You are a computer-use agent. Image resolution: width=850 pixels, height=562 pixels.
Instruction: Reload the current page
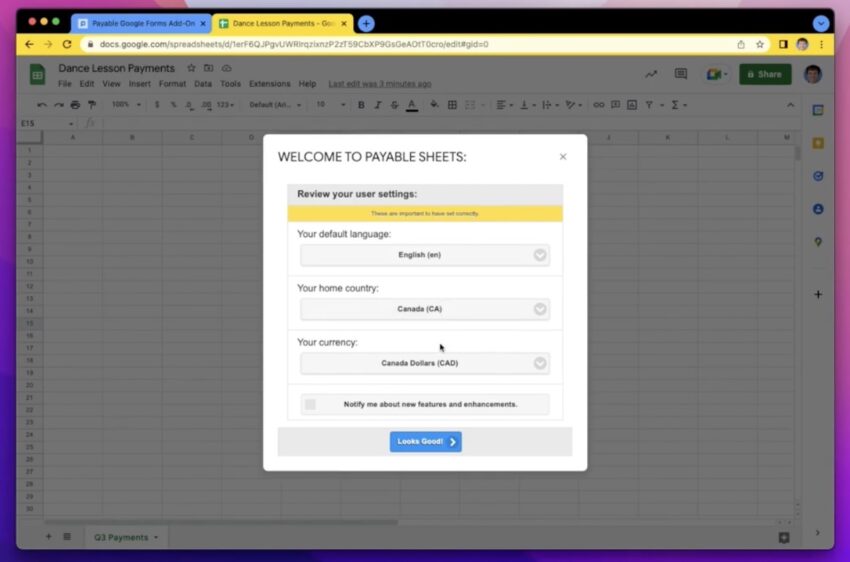click(x=67, y=44)
